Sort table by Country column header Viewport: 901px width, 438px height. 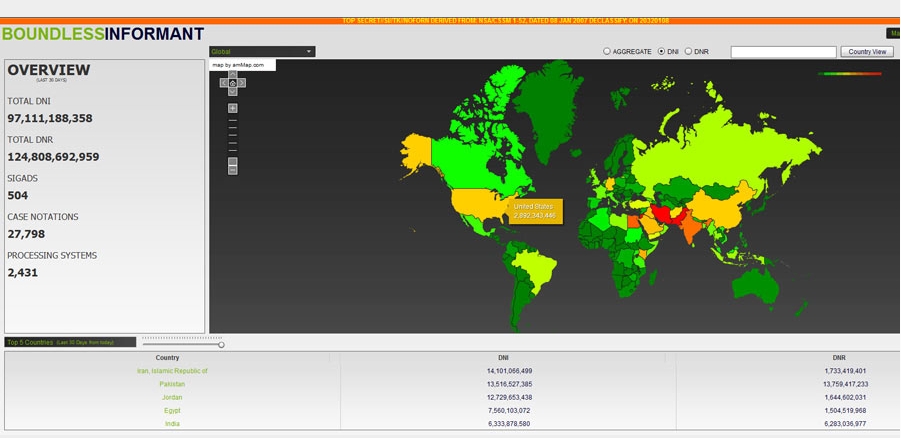pyautogui.click(x=168, y=357)
